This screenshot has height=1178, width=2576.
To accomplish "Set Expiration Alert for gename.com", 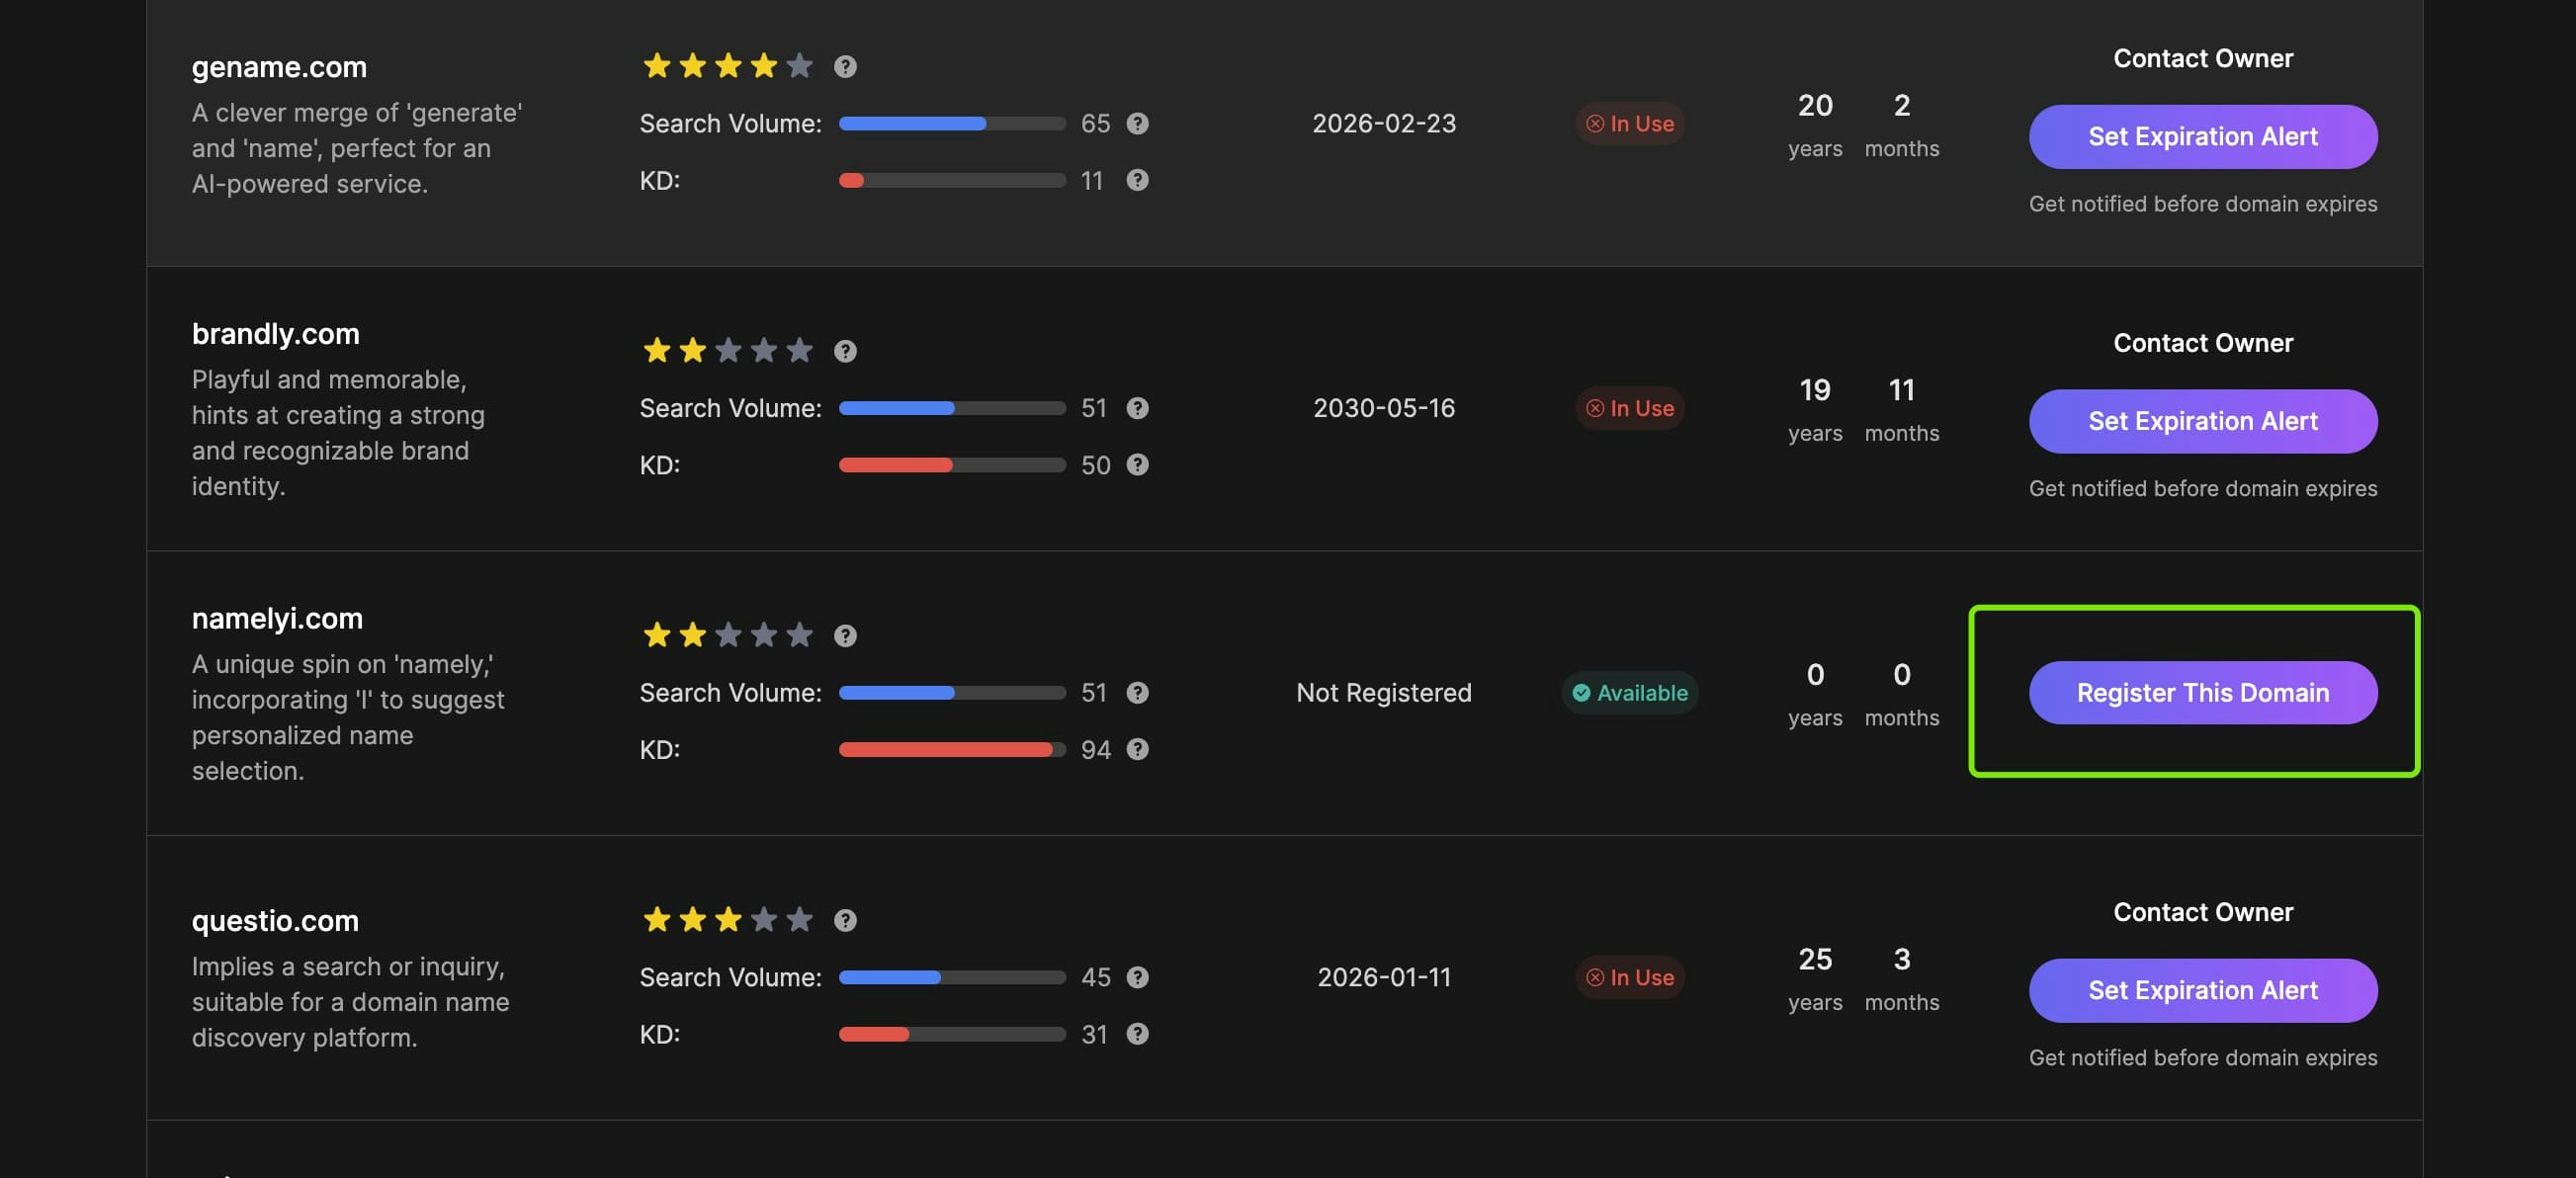I will tap(2202, 137).
